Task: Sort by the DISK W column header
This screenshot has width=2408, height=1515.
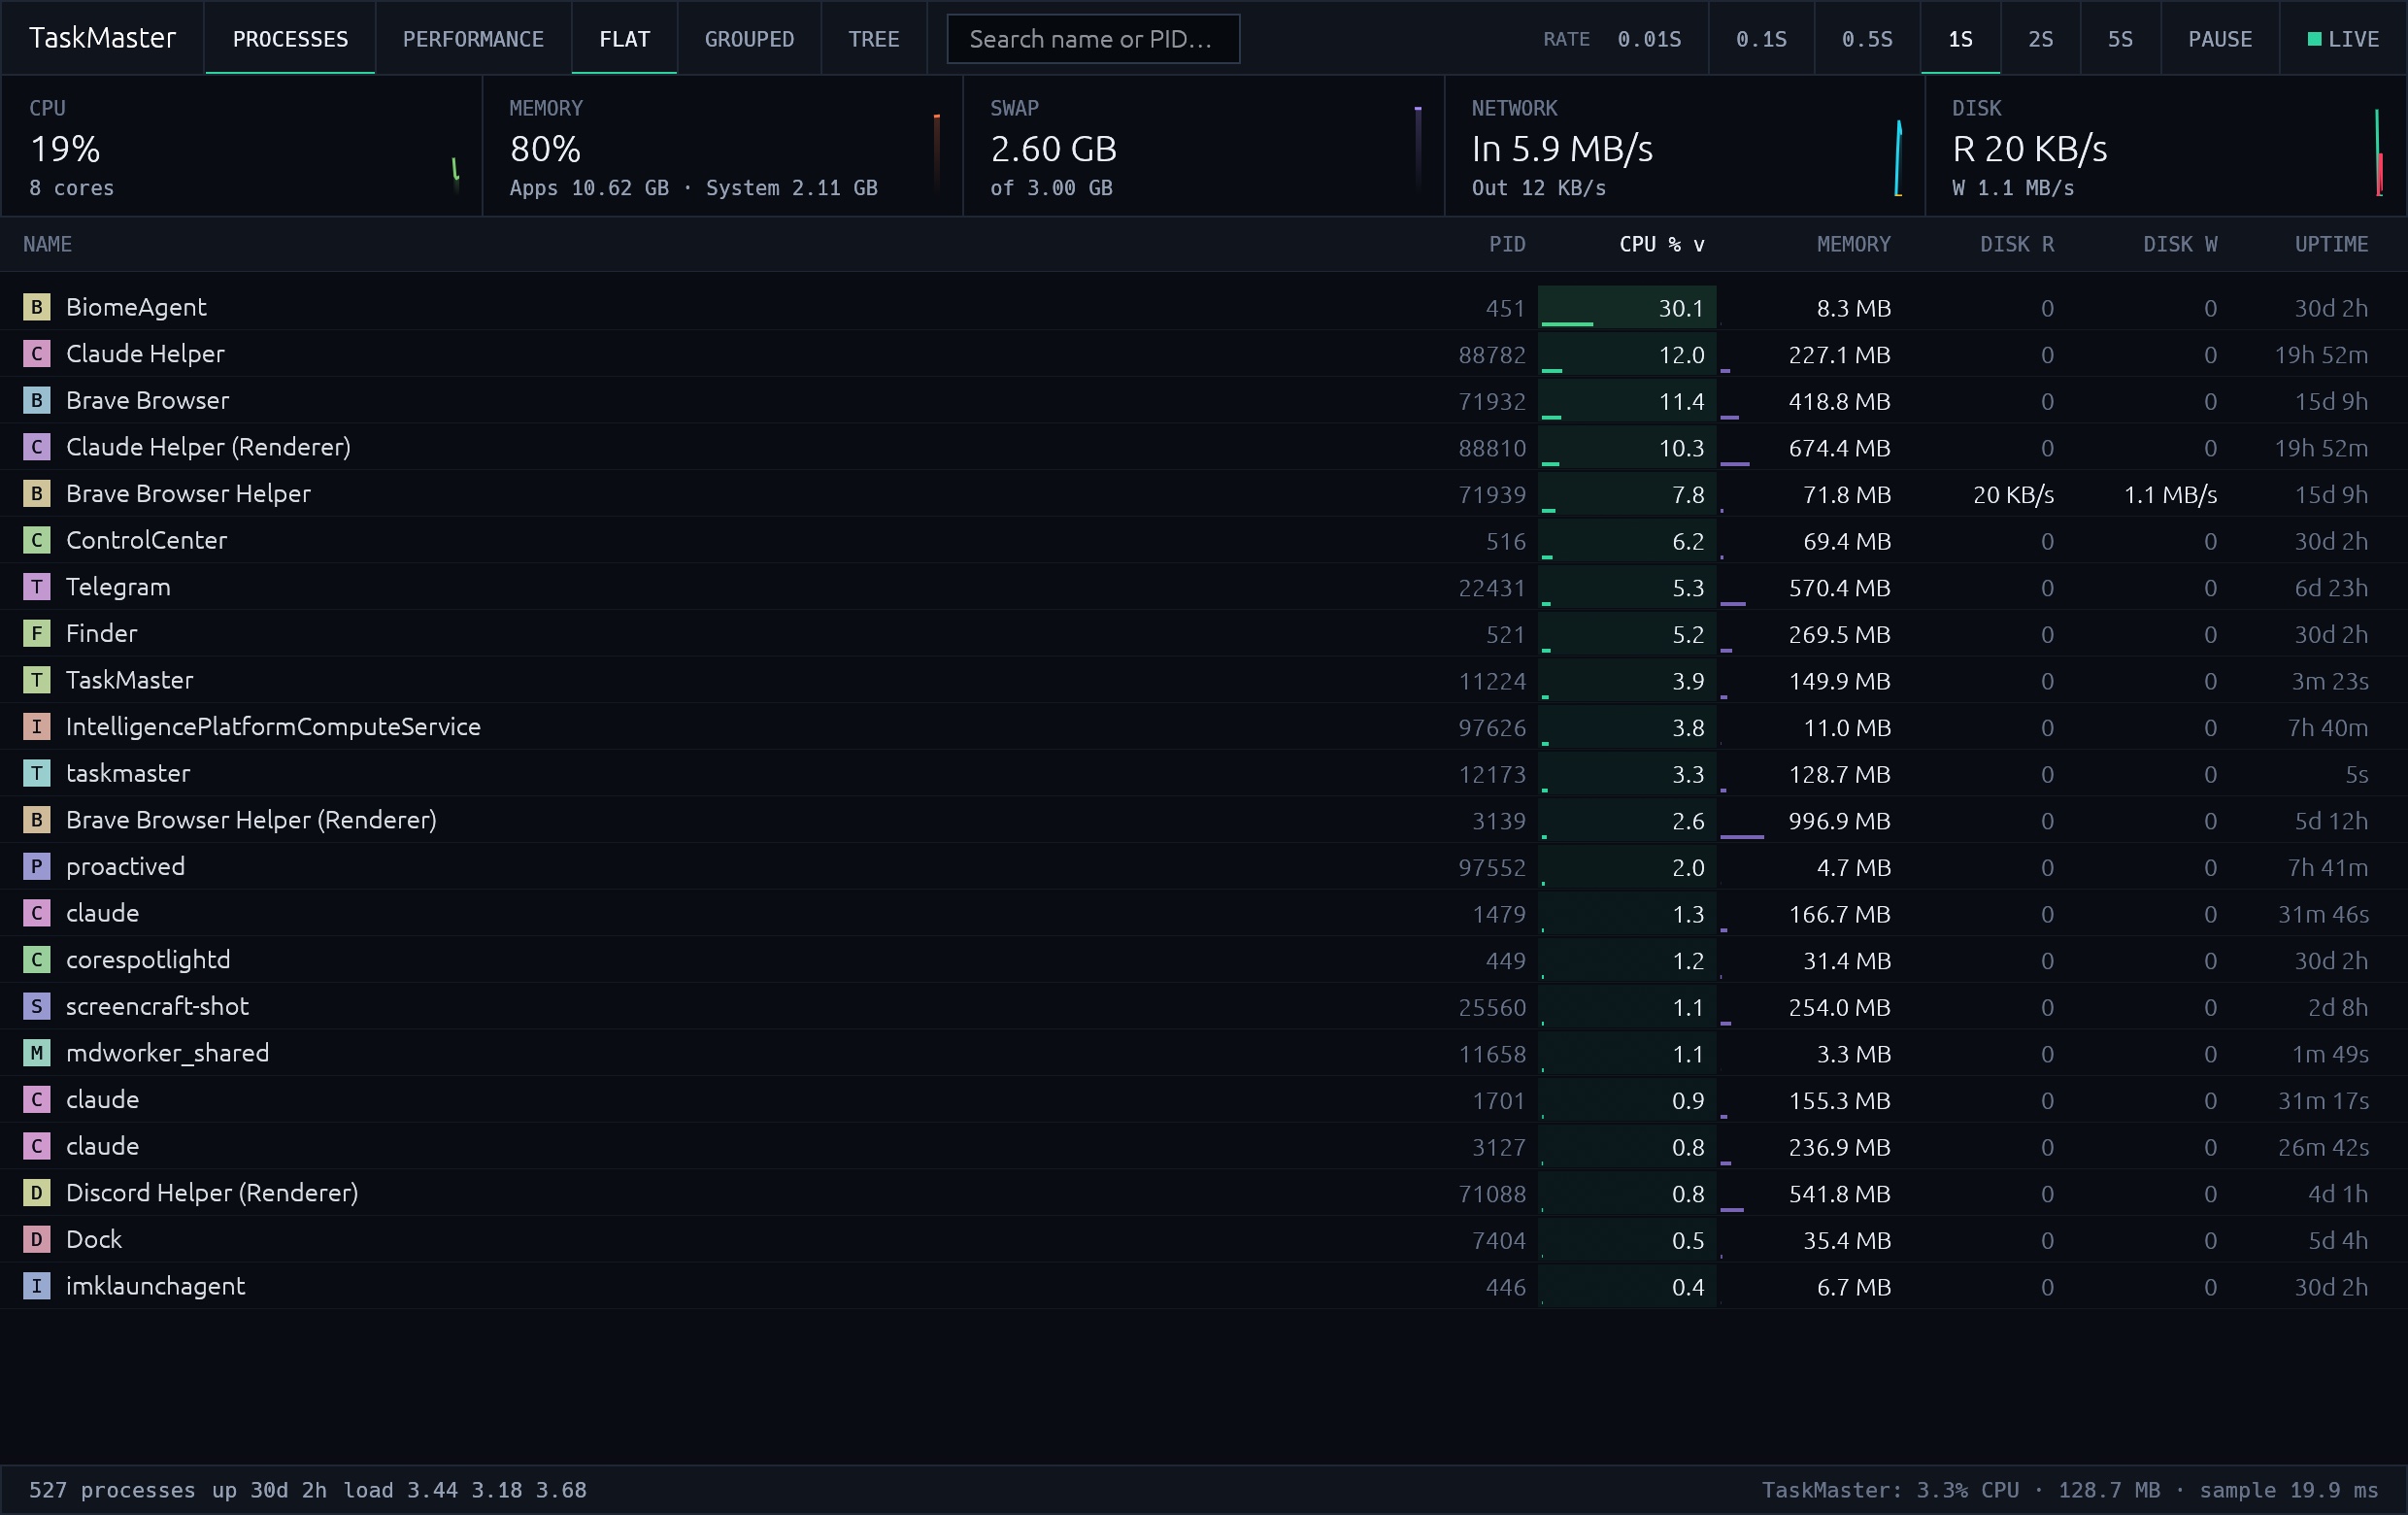Action: 2180,245
